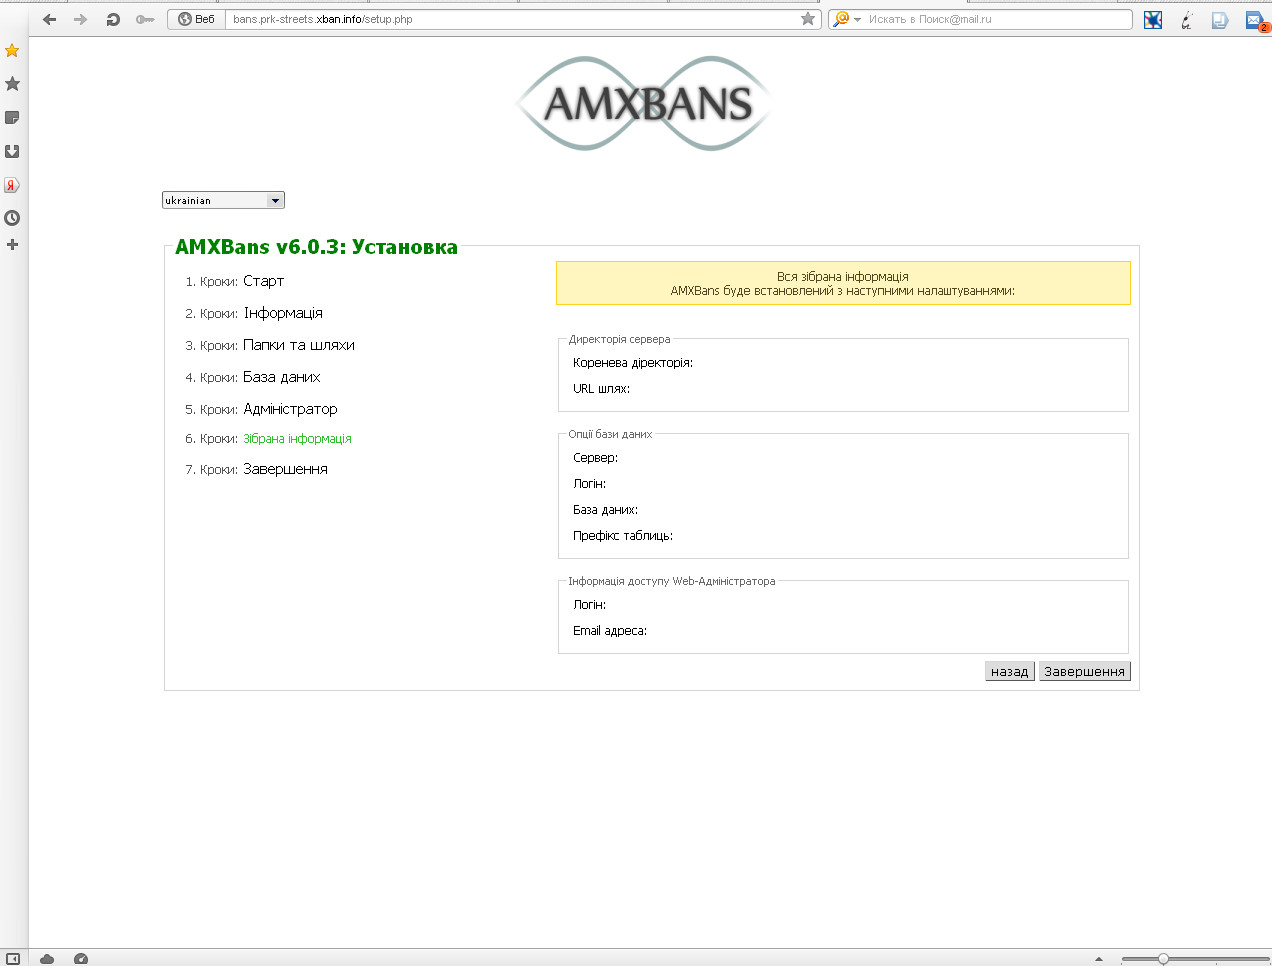Click the cloud sync icon in status bar

tap(47, 959)
